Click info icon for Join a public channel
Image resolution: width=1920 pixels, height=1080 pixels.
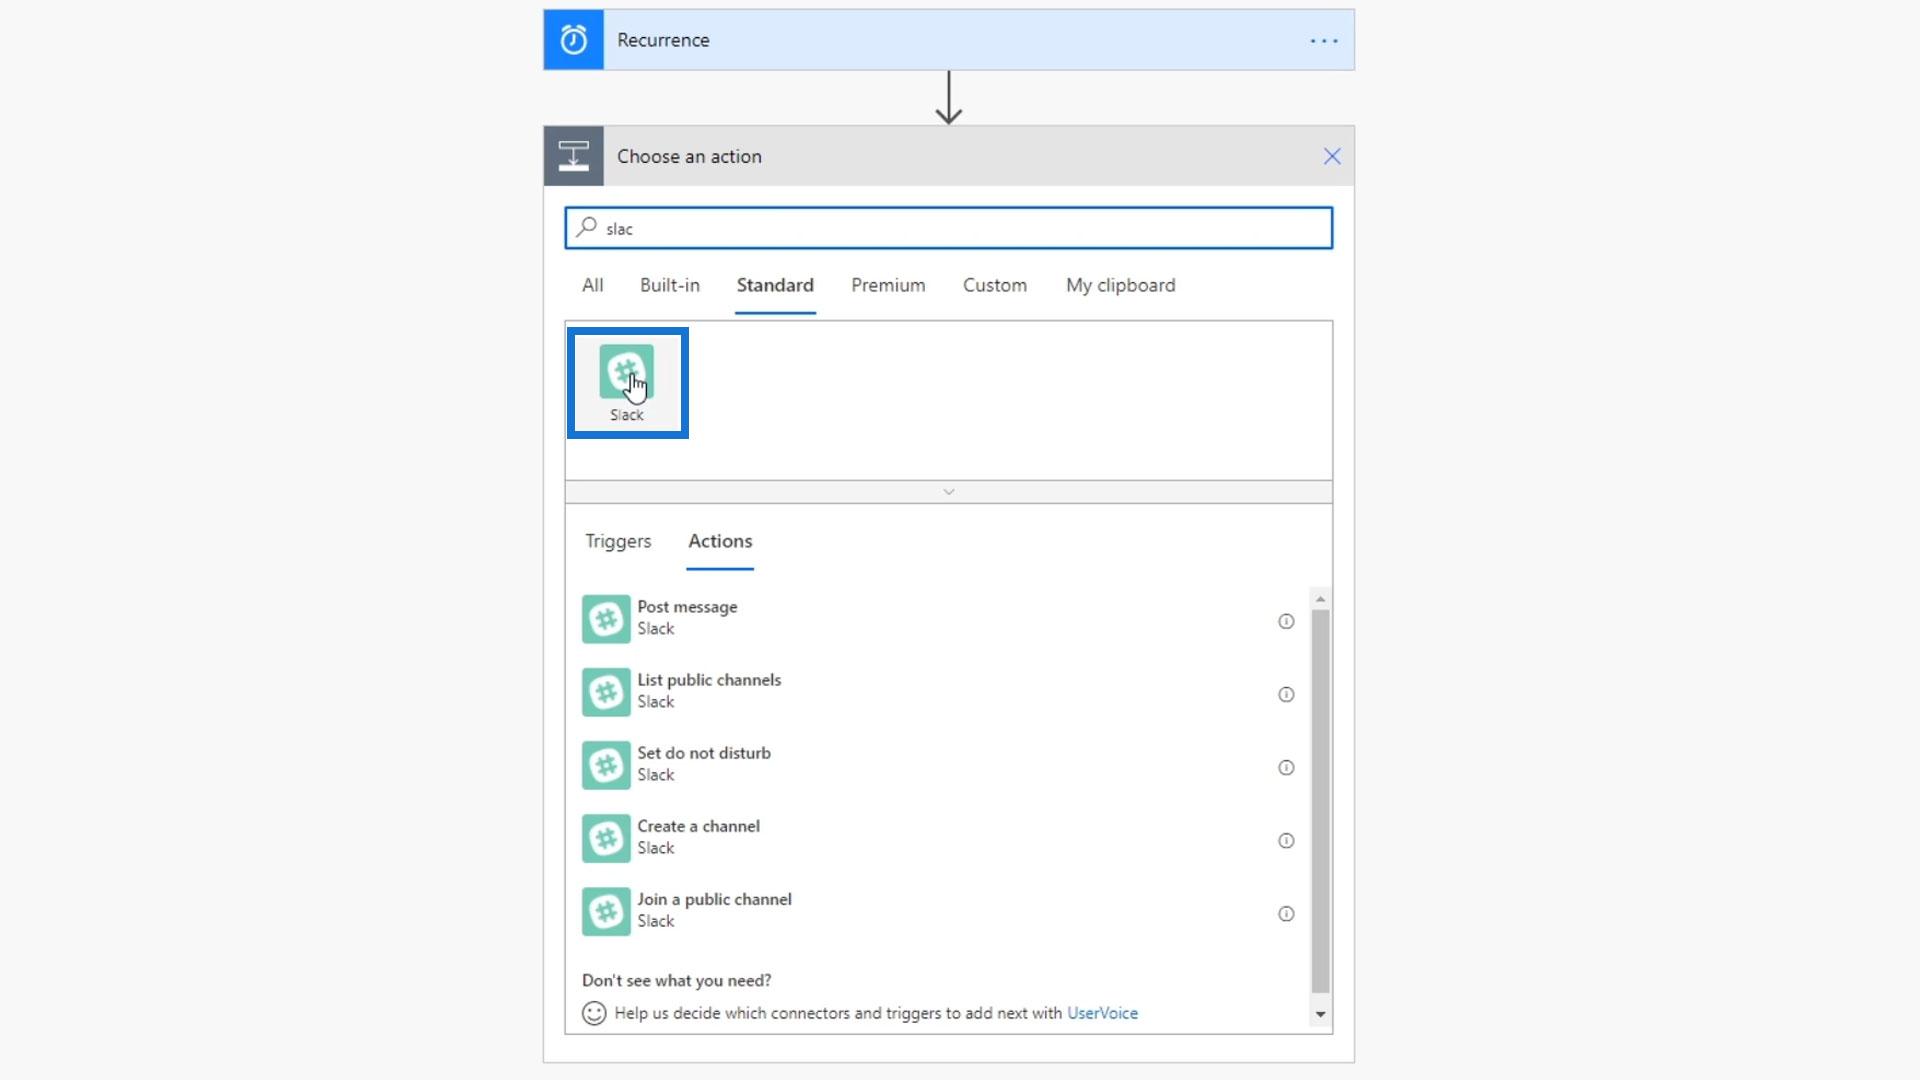(1286, 913)
